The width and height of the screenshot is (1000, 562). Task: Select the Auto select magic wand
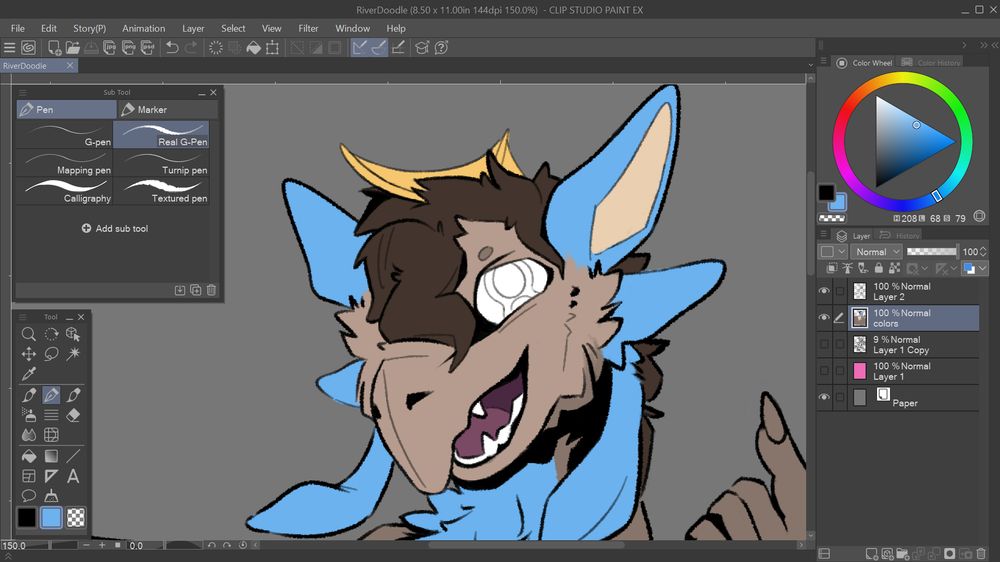(x=73, y=354)
